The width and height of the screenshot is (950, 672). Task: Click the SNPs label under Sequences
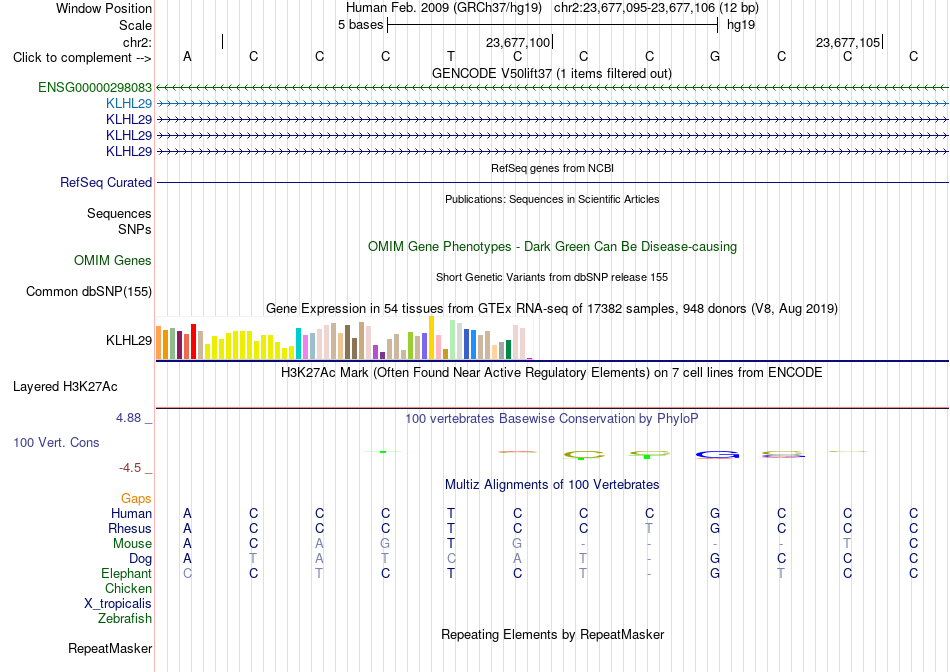tap(135, 230)
